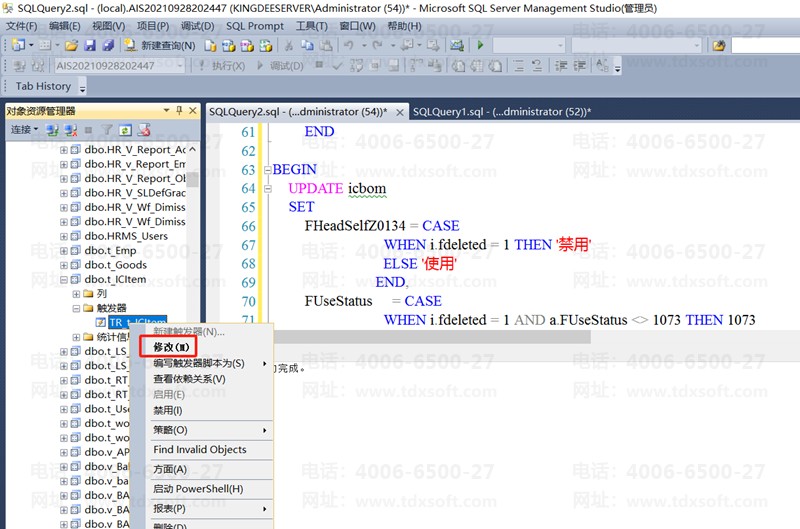Switch to the SQLQuery1.sql tab
This screenshot has width=800, height=529.
coord(500,112)
